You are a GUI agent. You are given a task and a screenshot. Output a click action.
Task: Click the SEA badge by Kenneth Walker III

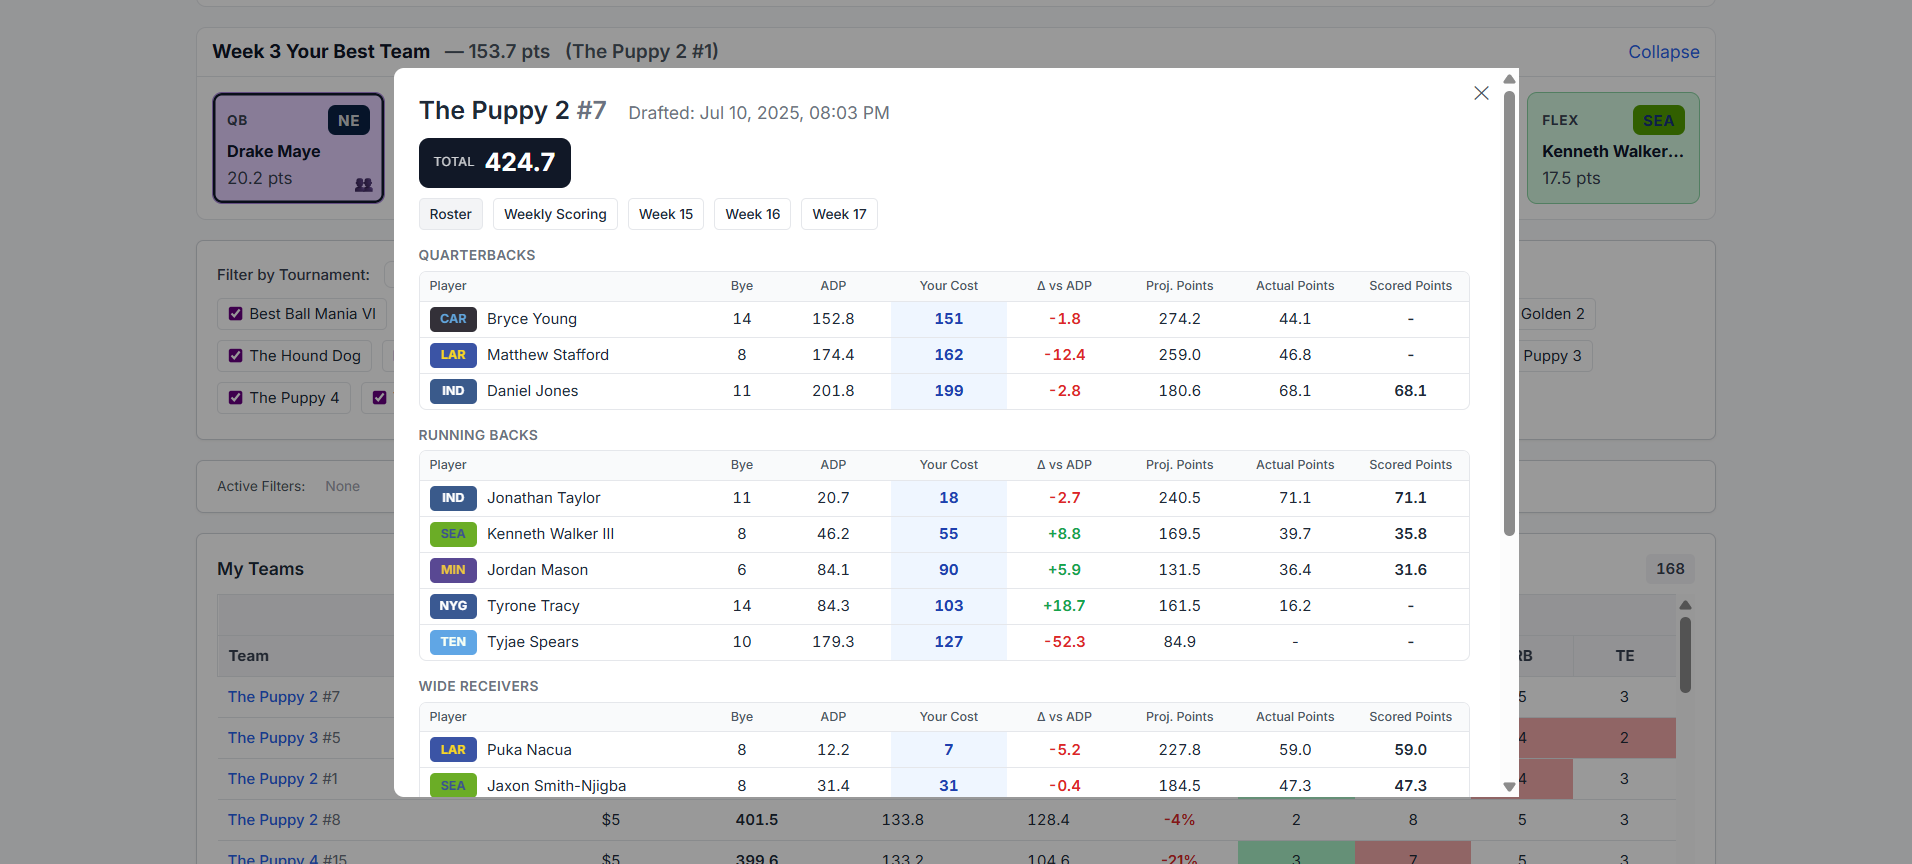point(453,534)
